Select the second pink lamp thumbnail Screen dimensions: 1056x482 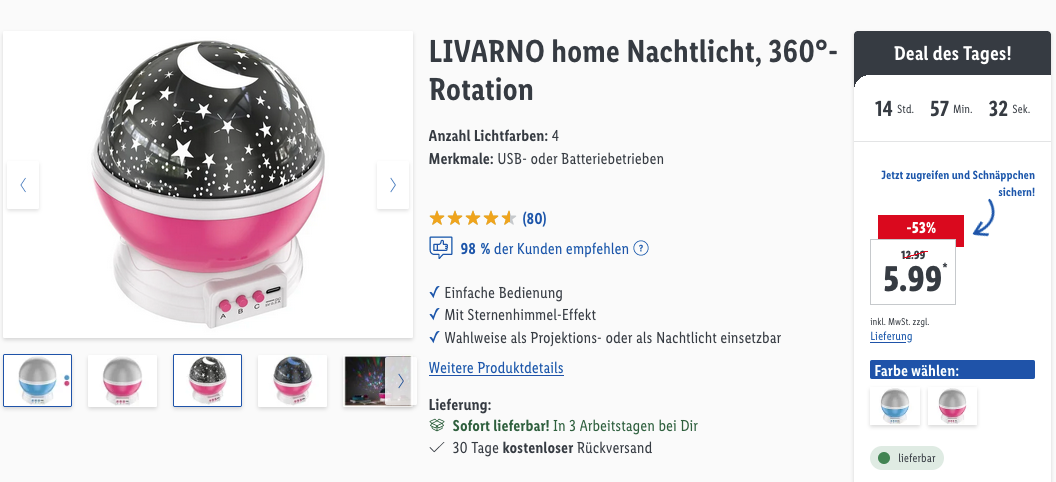[122, 380]
